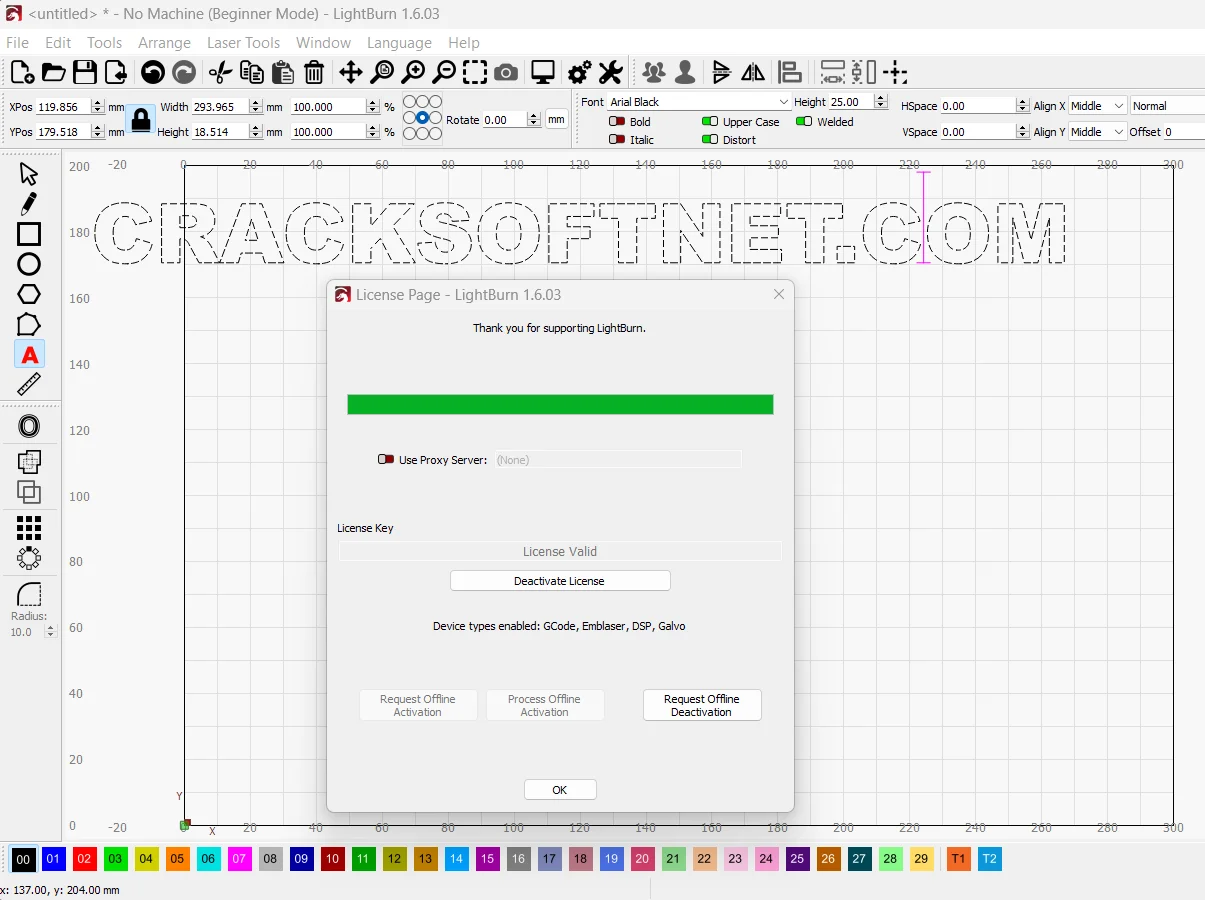This screenshot has width=1205, height=900.
Task: Pick the green 03 layer color swatch
Action: click(116, 859)
